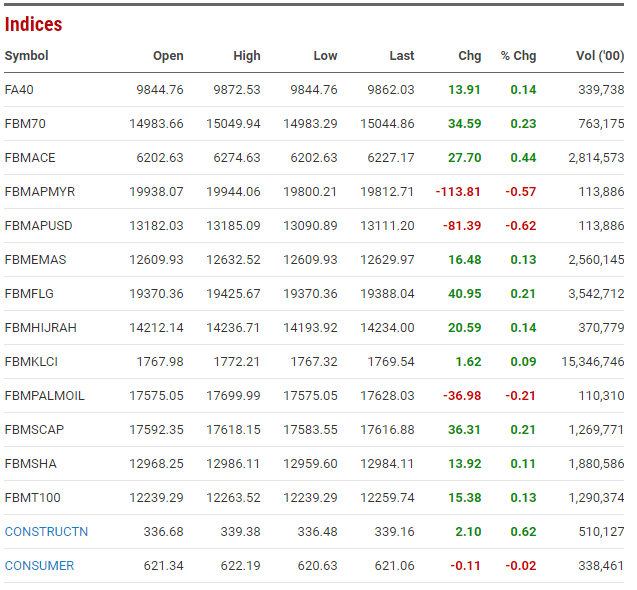Image resolution: width=637 pixels, height=590 pixels.
Task: Click FBMKLCI last value 1769.54
Action: point(391,362)
